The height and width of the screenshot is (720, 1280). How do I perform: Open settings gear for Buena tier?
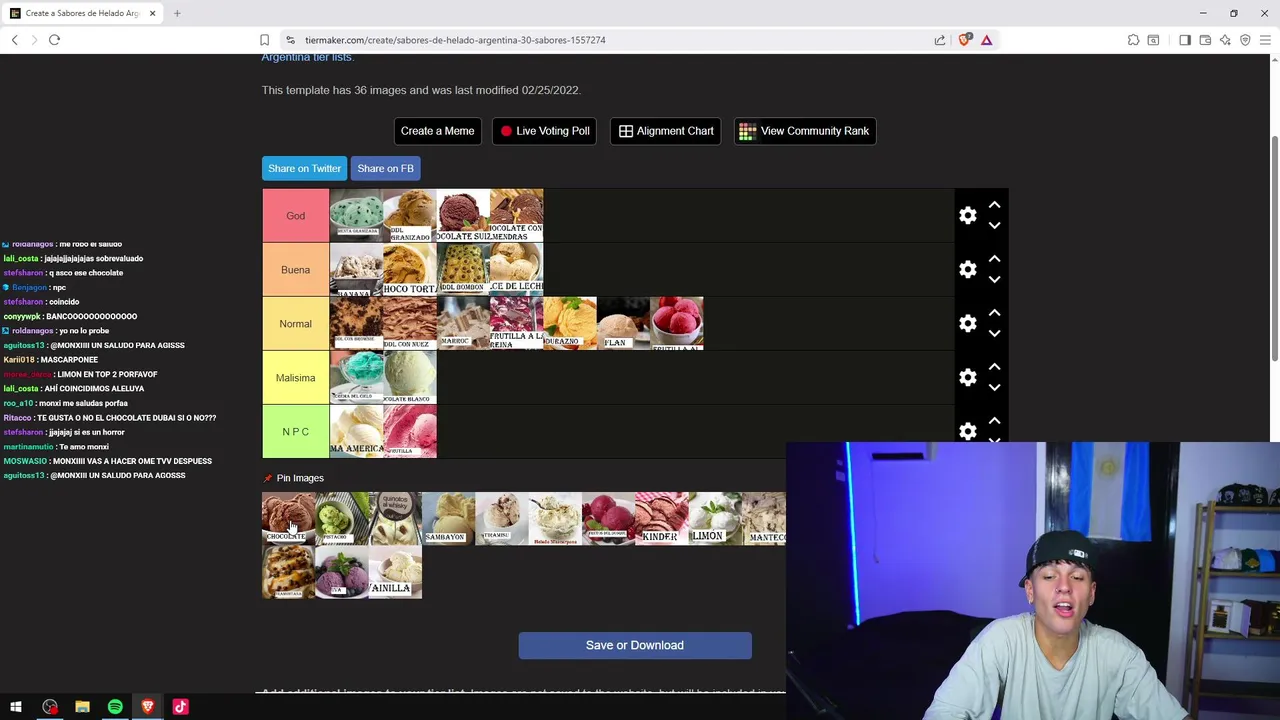click(x=968, y=270)
